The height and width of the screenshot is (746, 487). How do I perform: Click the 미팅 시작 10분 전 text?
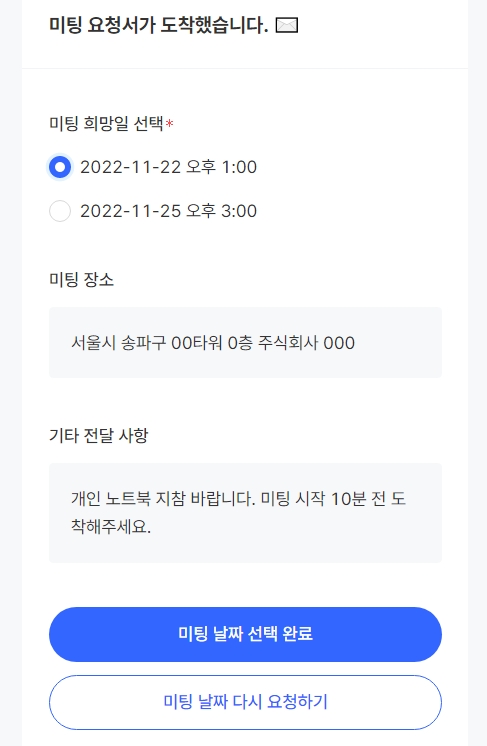point(323,499)
